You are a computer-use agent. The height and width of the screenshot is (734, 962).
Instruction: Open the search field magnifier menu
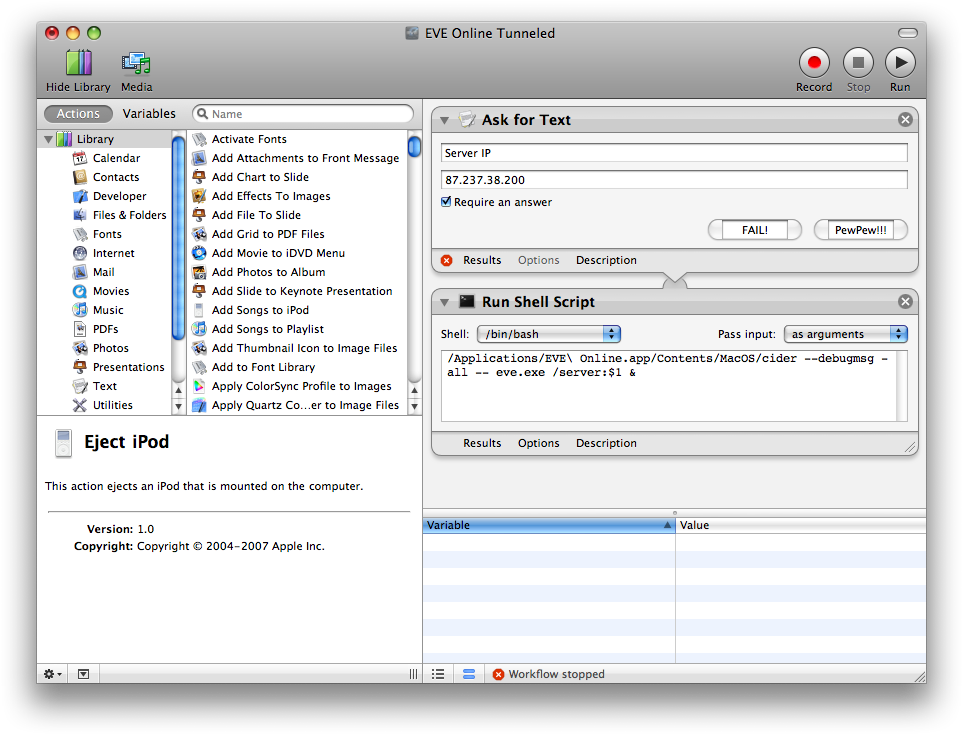pos(202,114)
